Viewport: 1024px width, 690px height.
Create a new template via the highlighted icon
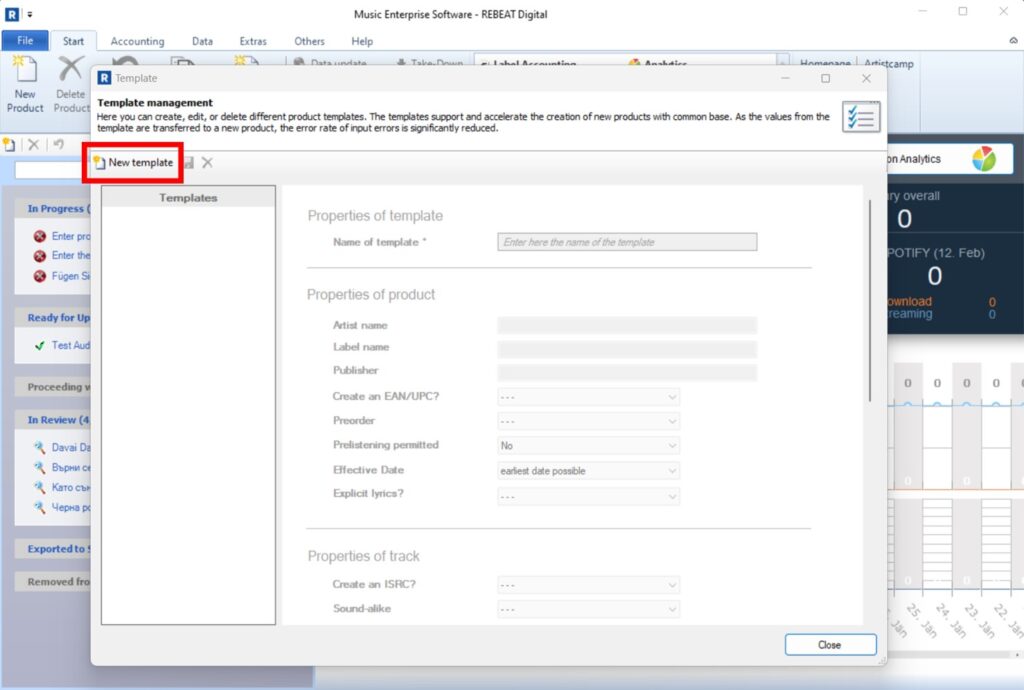point(132,161)
